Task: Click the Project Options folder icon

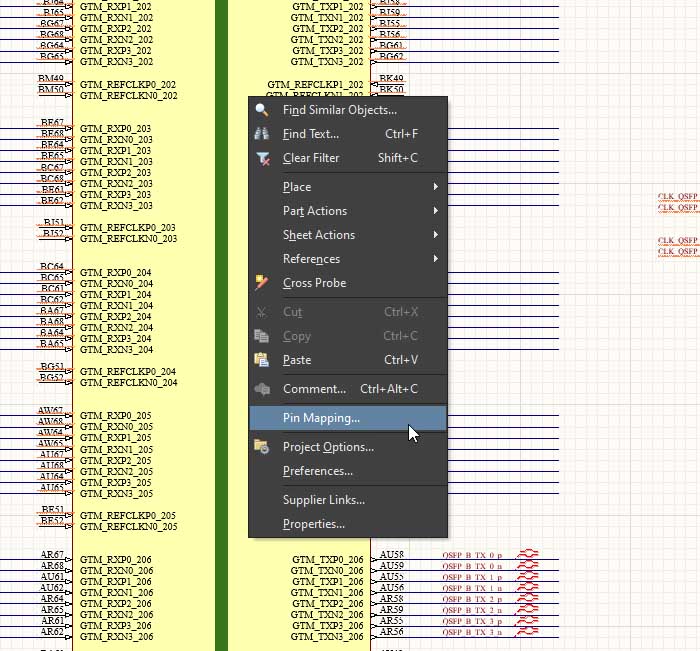Action: 262,447
